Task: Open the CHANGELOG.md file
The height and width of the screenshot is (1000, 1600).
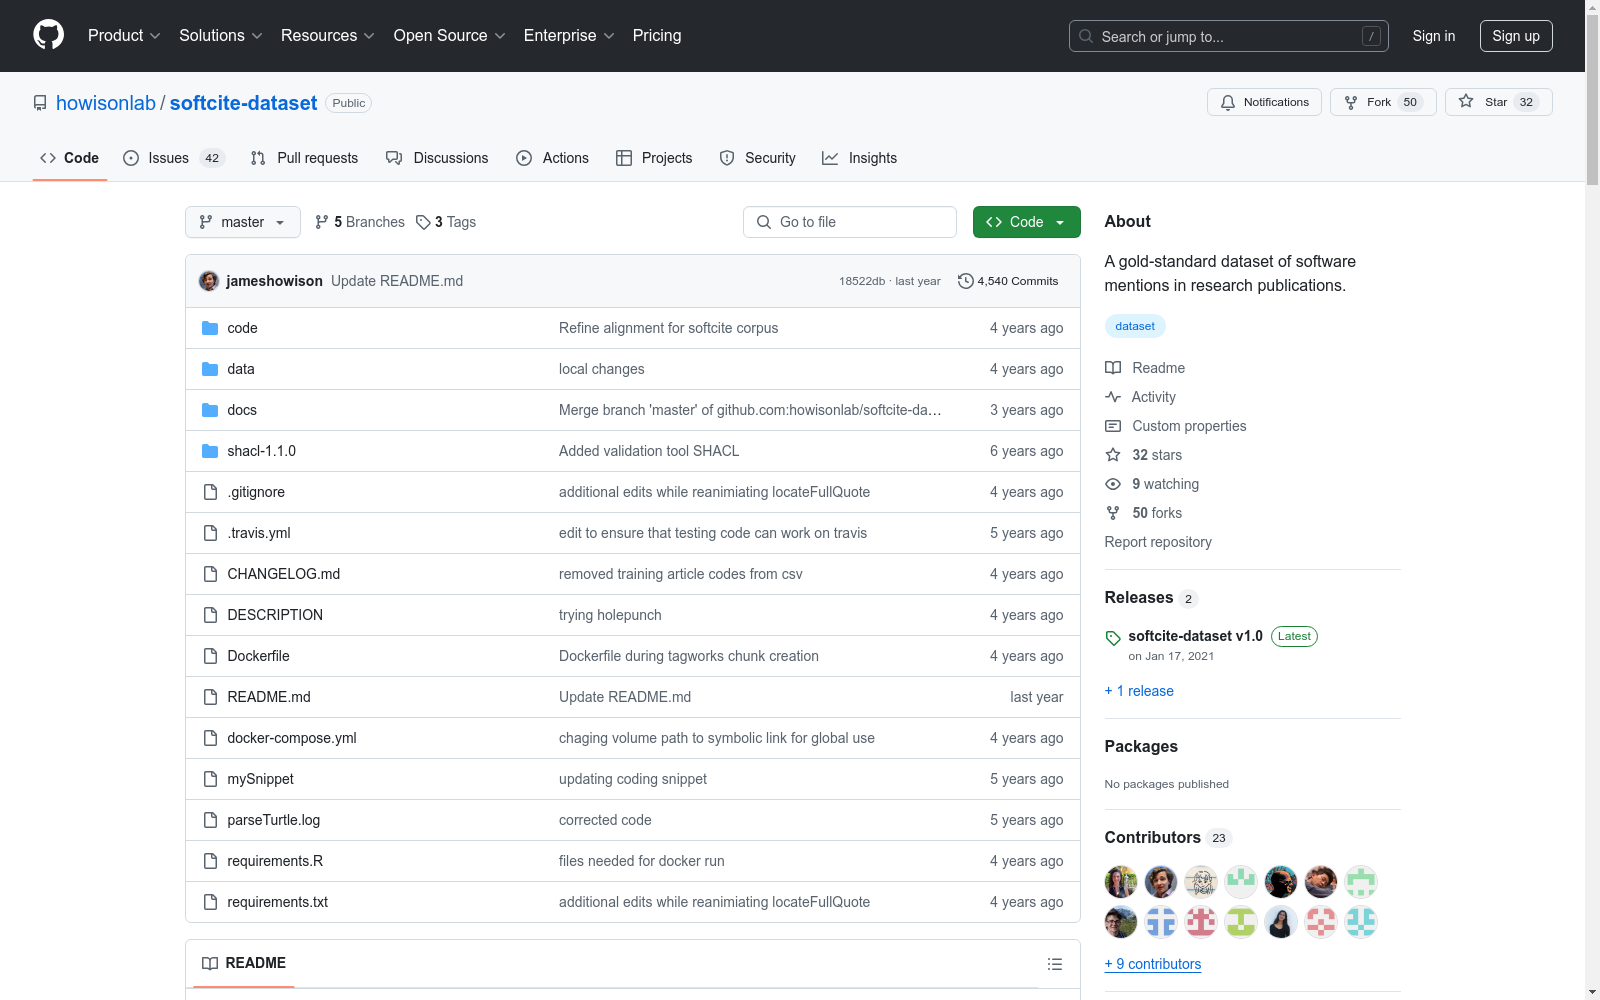Action: click(284, 574)
